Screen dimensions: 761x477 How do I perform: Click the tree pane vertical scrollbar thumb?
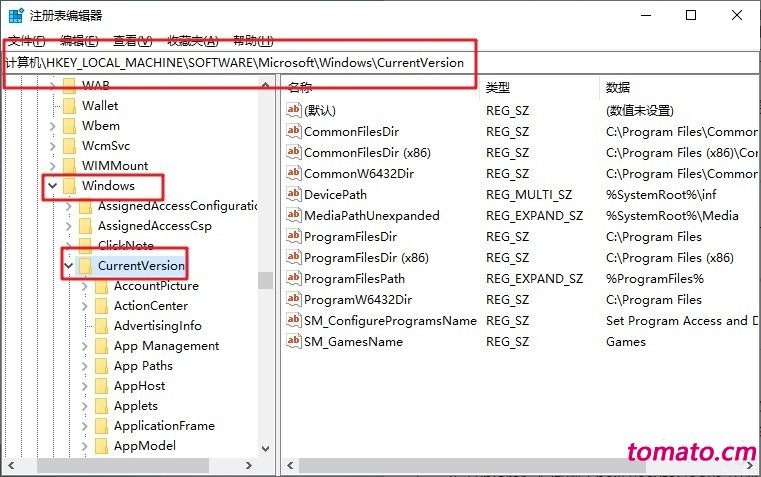(265, 280)
